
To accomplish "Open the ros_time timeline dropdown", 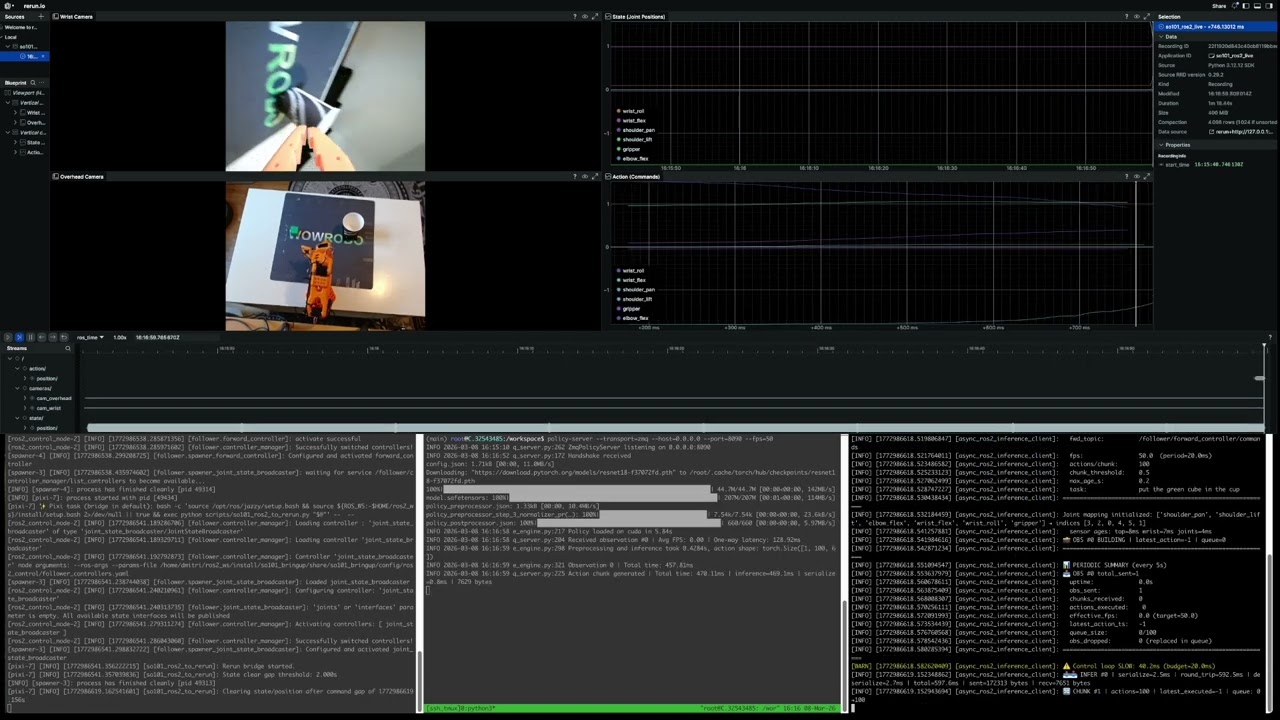I will tap(90, 337).
